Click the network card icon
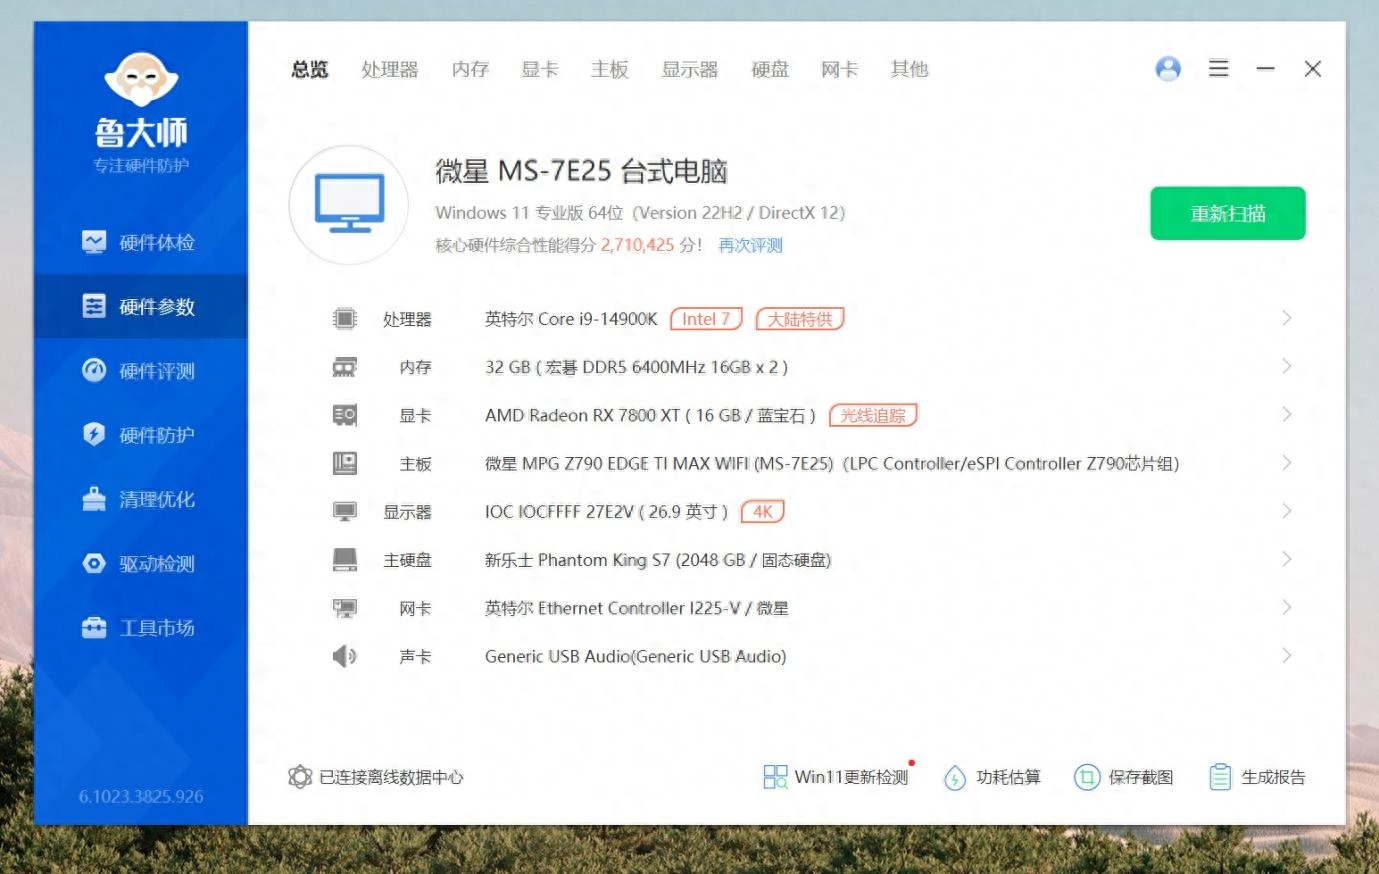Screen dimensions: 1379x874 pyautogui.click(x=345, y=607)
